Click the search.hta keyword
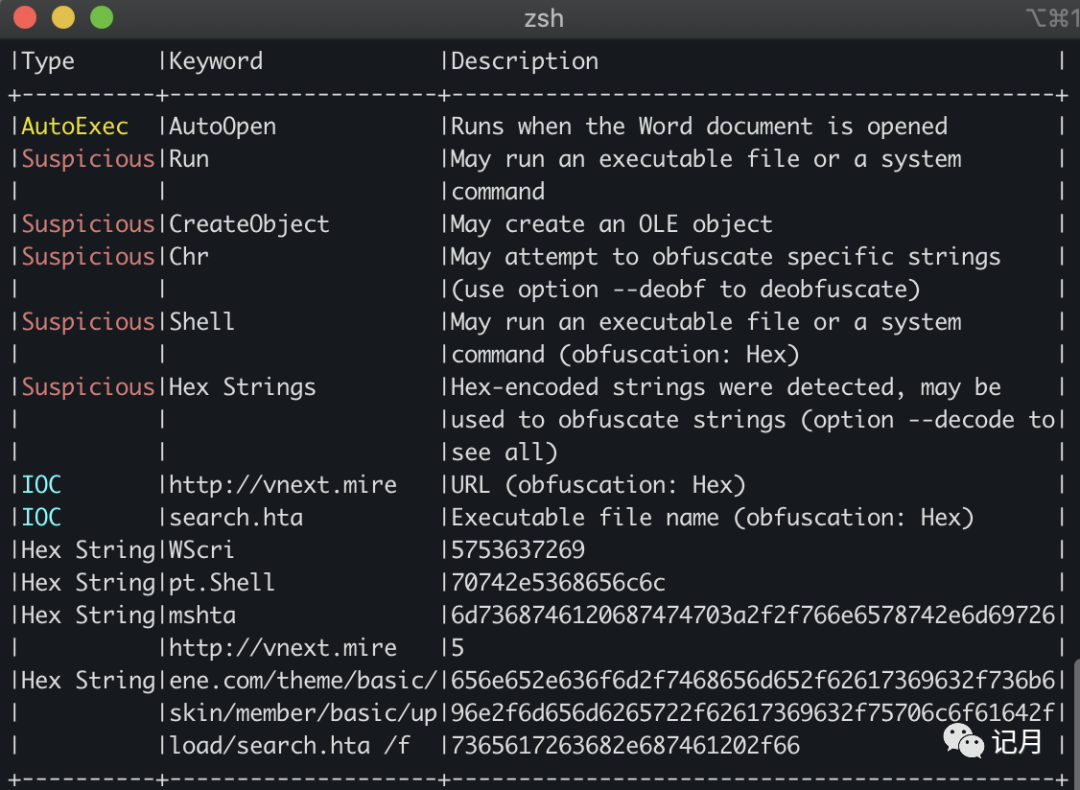1080x790 pixels. pyautogui.click(x=236, y=518)
